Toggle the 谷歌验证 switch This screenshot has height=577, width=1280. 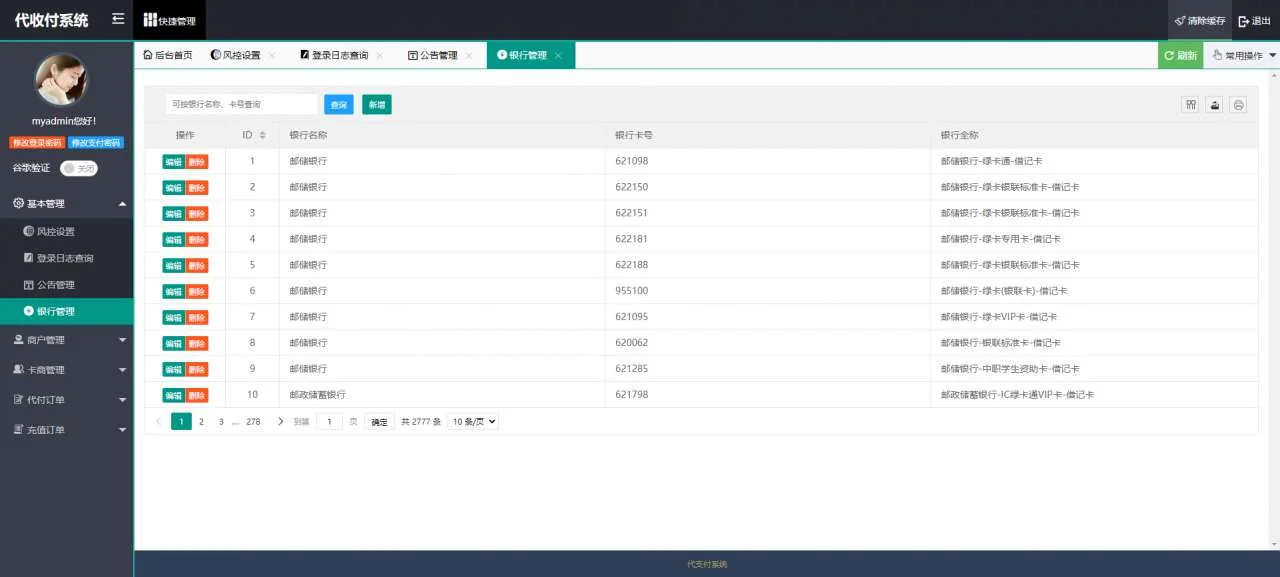(x=78, y=169)
